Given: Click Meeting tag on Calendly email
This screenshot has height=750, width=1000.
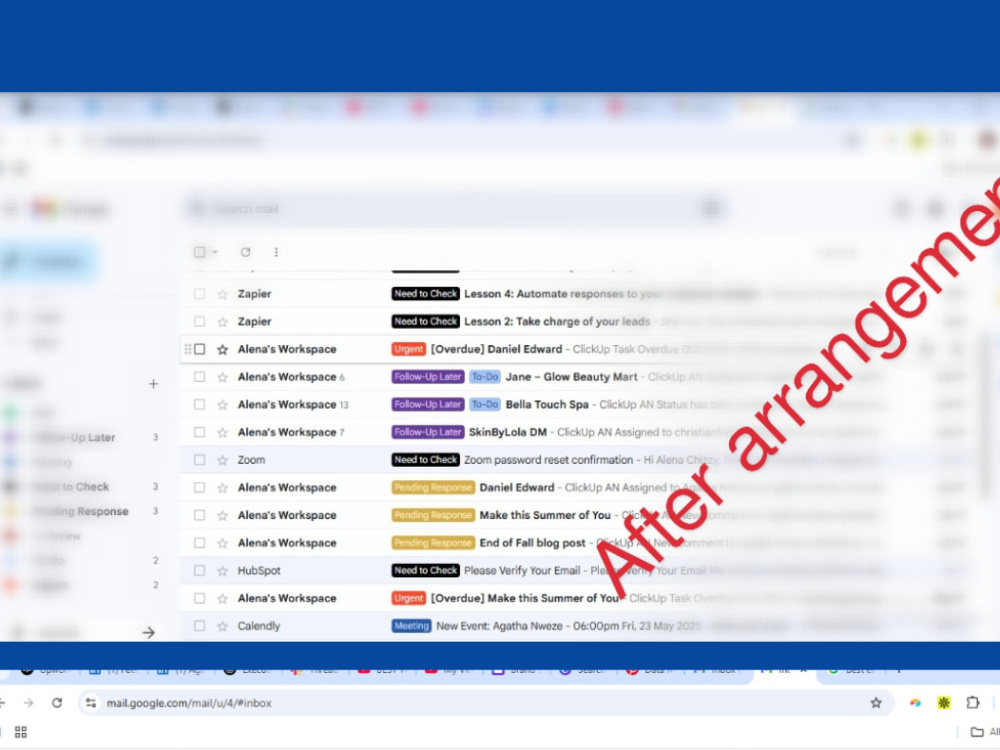Looking at the screenshot, I should 411,626.
